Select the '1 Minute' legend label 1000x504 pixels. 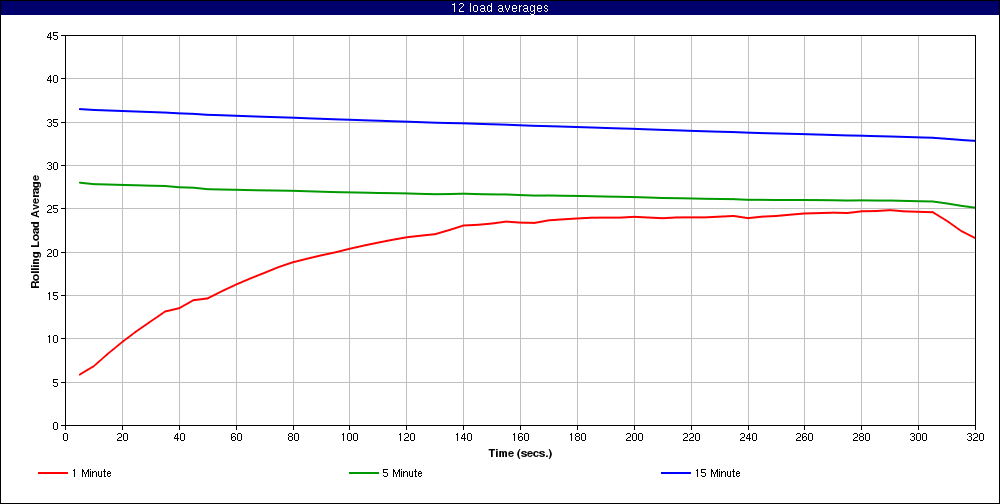(x=92, y=473)
